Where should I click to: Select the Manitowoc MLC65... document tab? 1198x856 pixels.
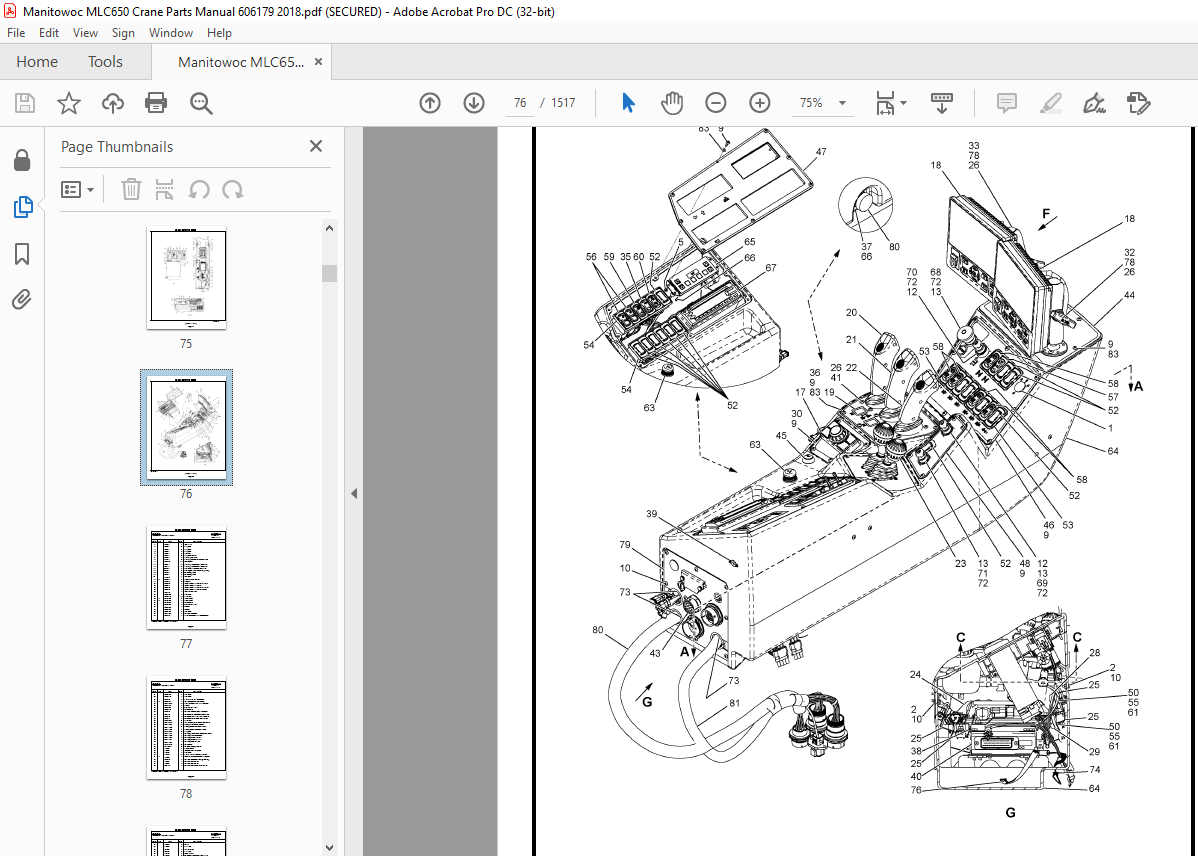coord(241,62)
